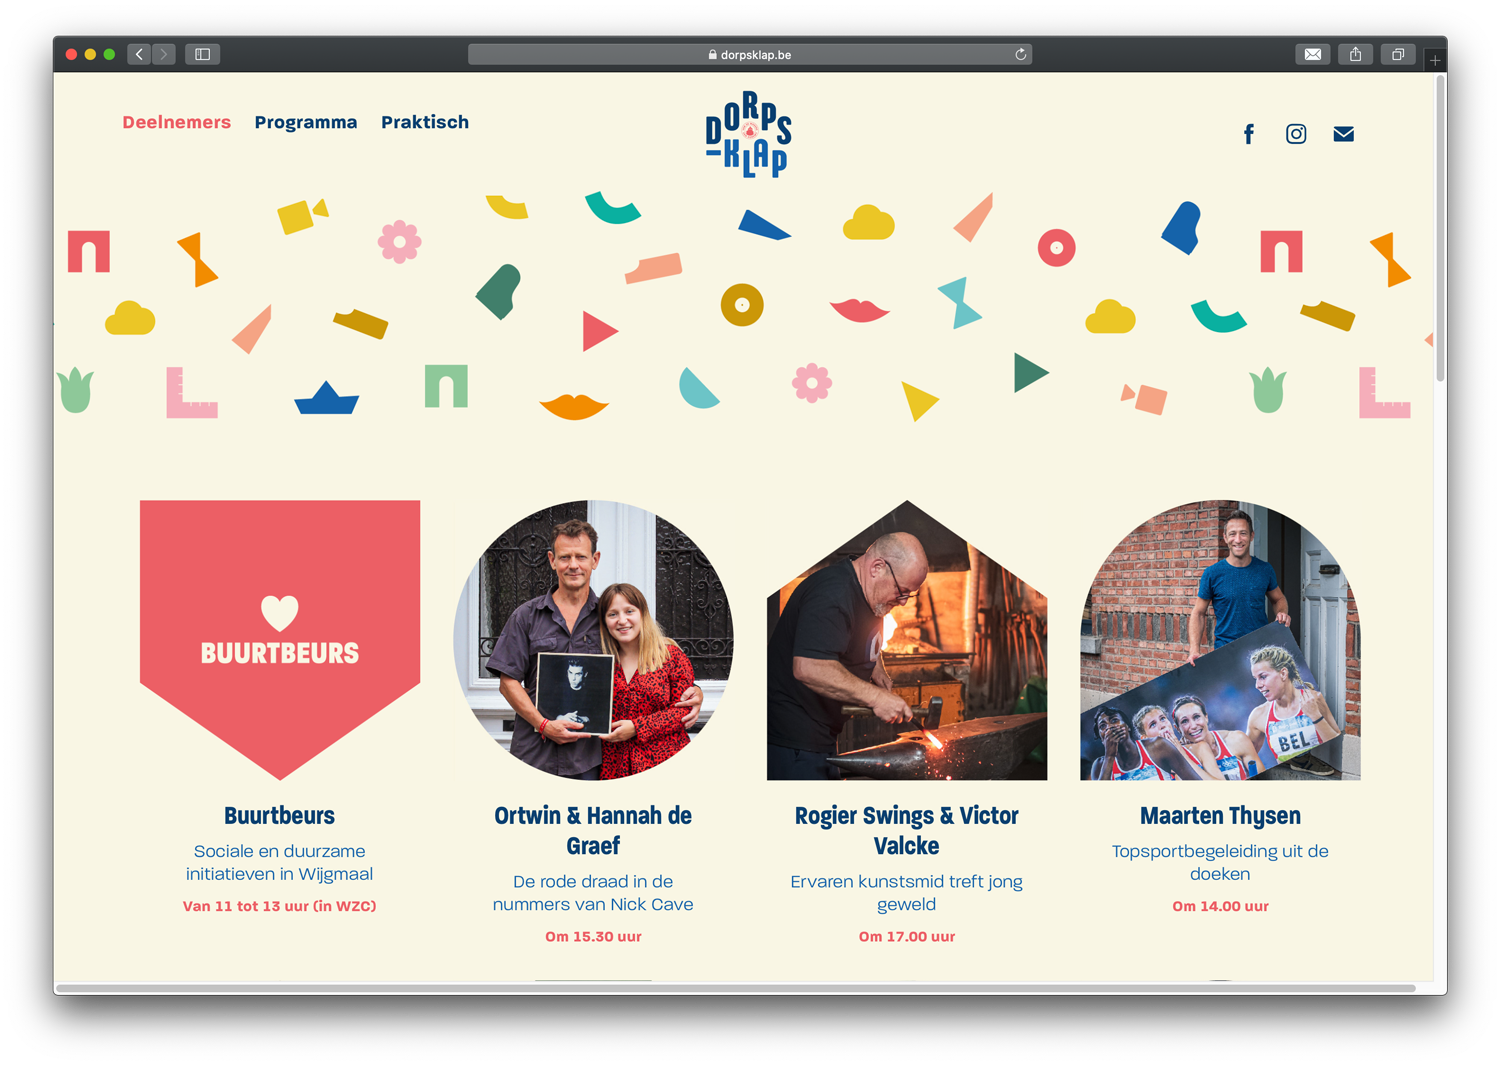This screenshot has height=1065, width=1500.
Task: Show all tabs overview button
Action: pos(1398,54)
